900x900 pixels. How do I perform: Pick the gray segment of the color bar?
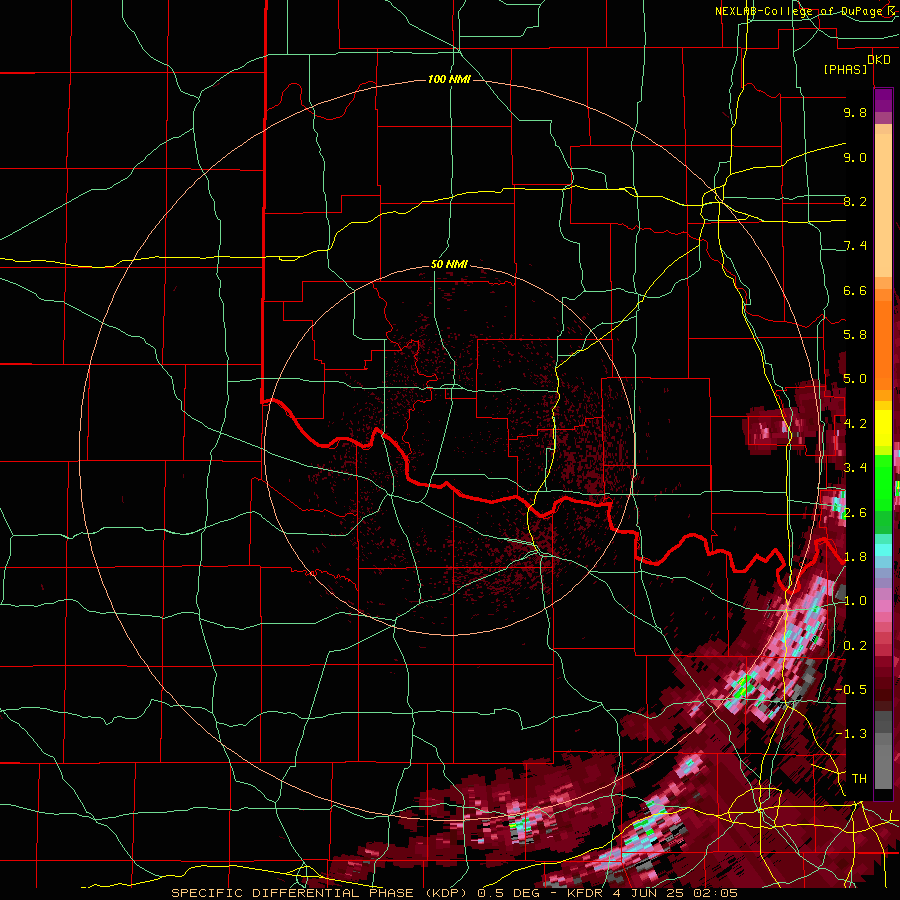click(883, 749)
